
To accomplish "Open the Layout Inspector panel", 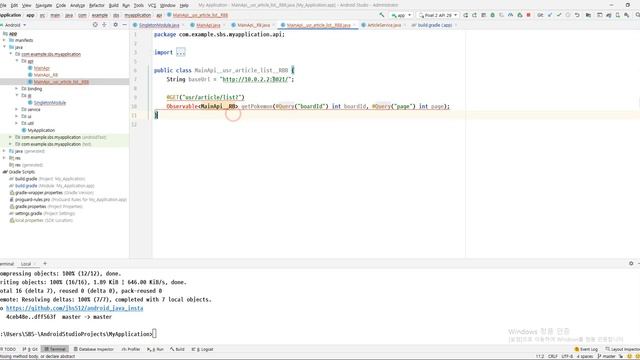I will [622, 349].
